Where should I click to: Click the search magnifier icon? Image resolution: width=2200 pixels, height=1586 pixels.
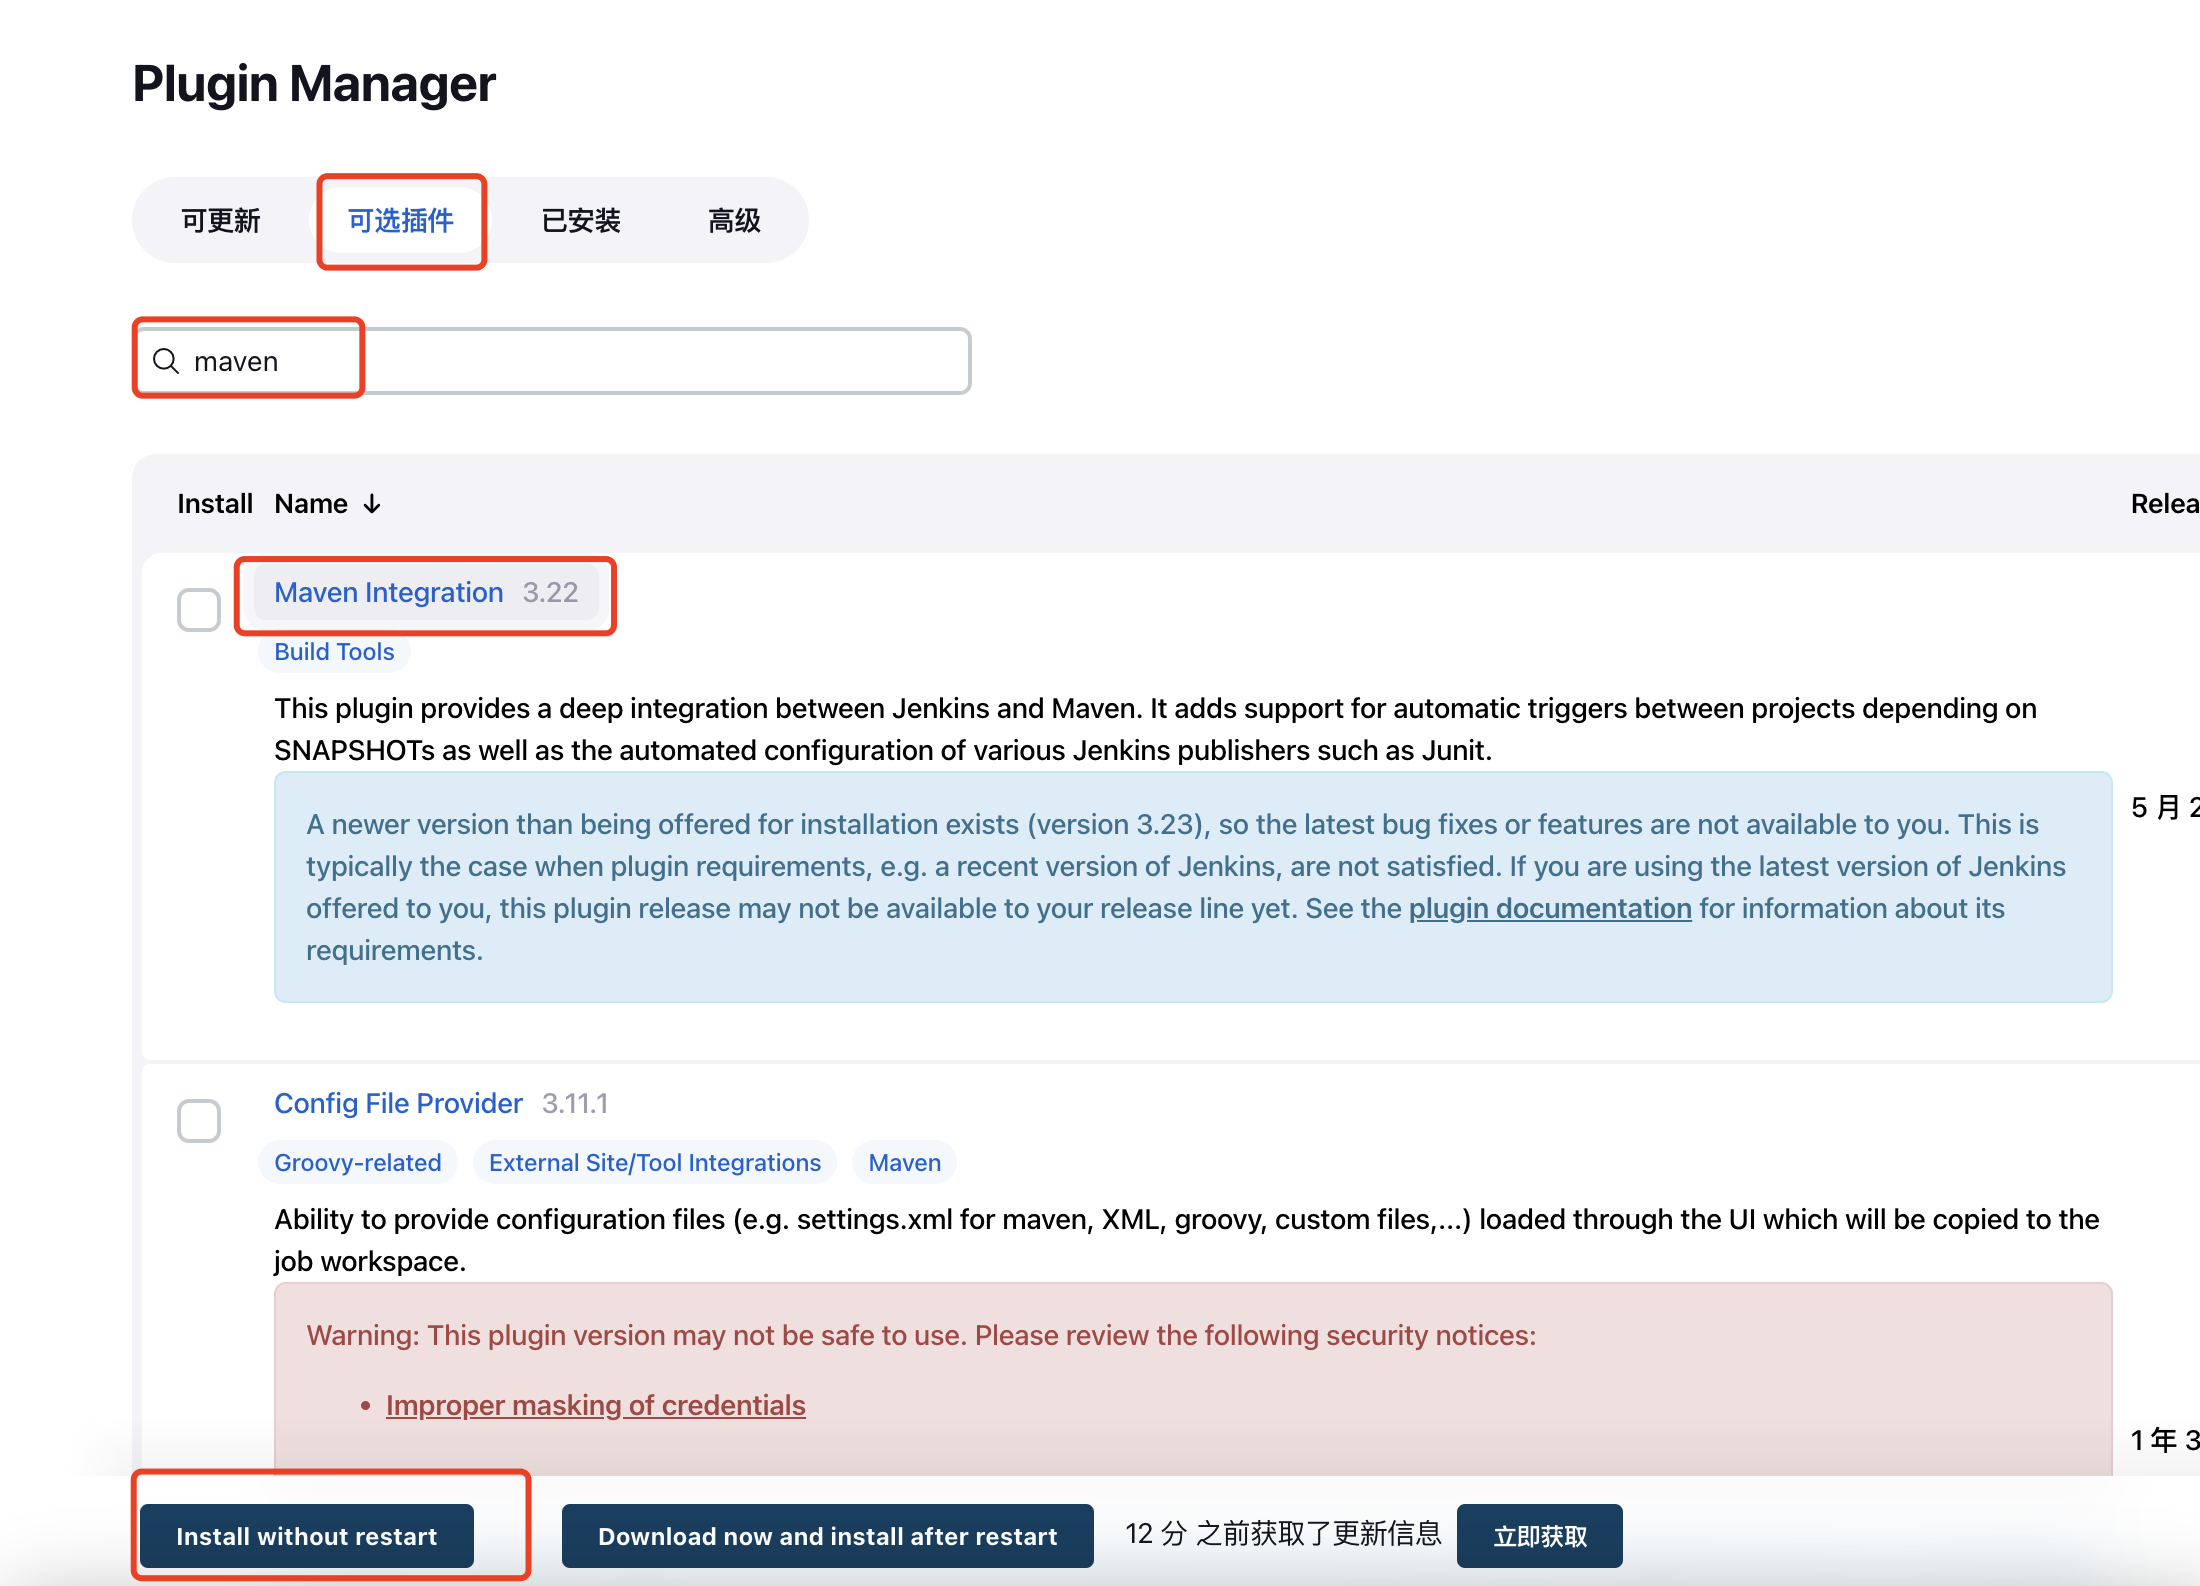pos(166,361)
